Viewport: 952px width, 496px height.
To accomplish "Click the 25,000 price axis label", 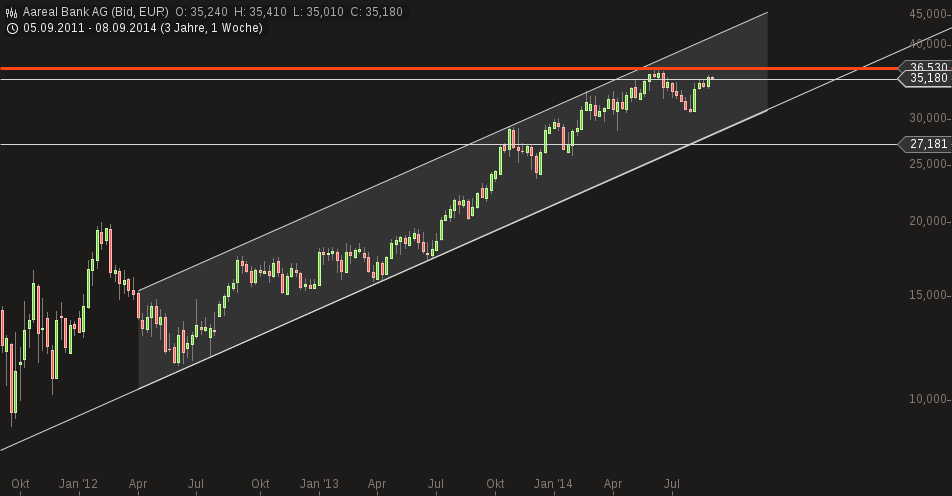I will pos(928,164).
